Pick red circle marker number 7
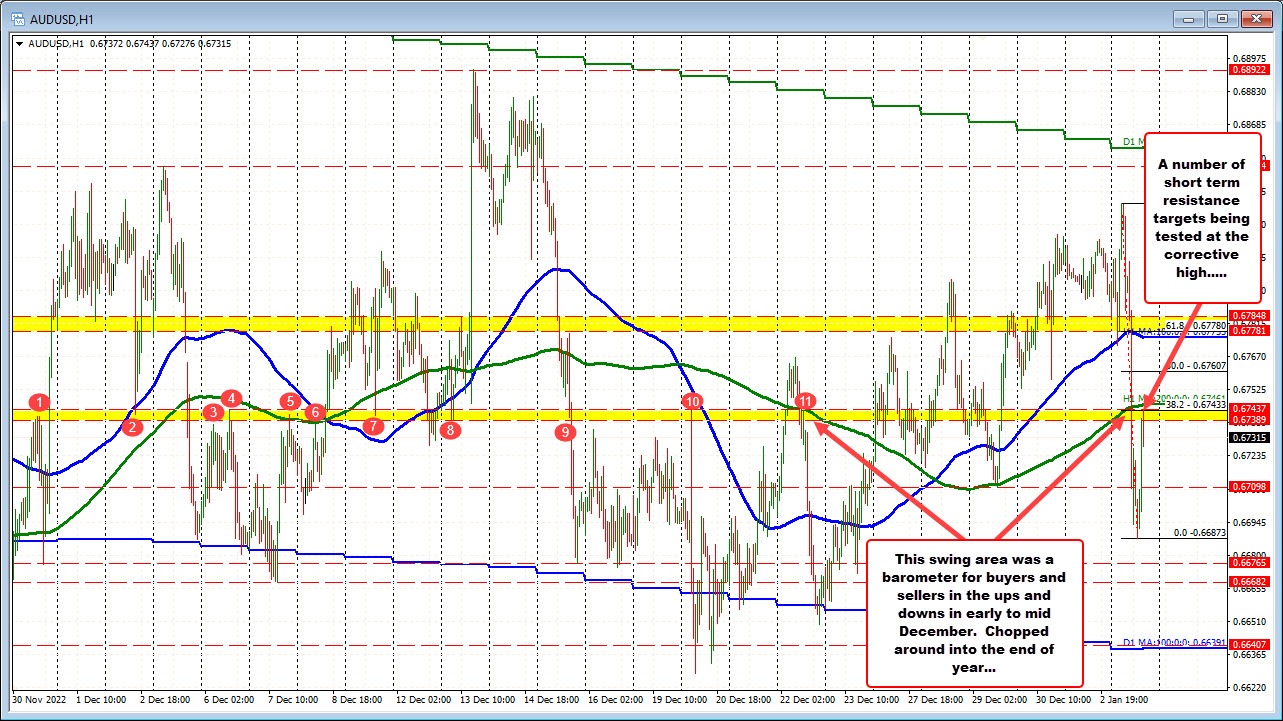This screenshot has width=1283, height=721. (372, 426)
